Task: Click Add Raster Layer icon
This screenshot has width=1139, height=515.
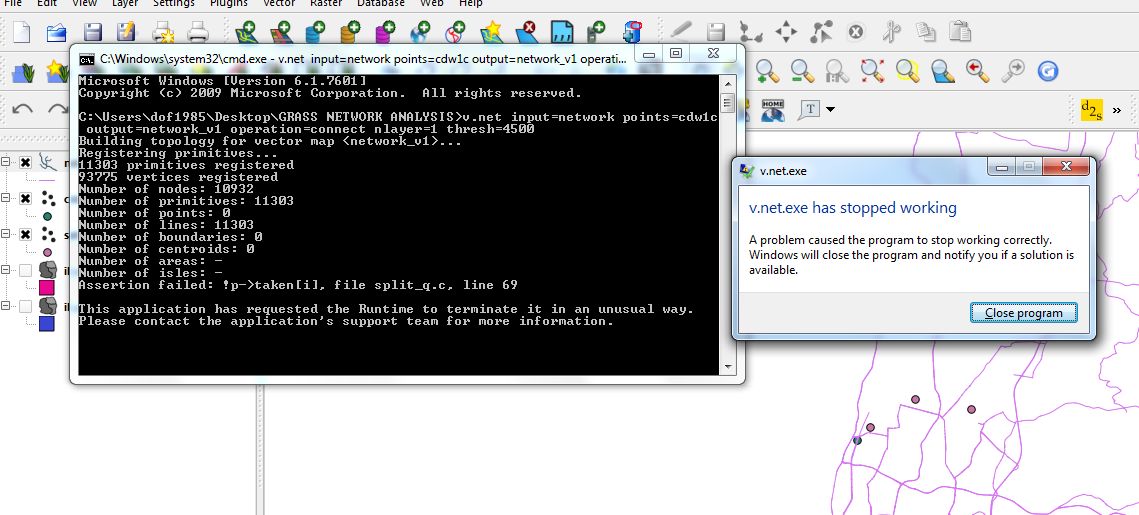Action: pyautogui.click(x=281, y=32)
